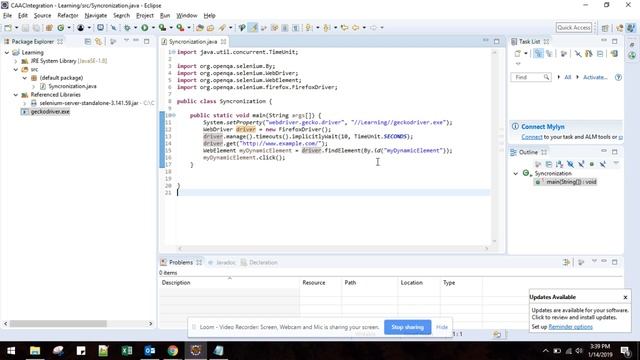640x360 pixels.
Task: Click the Stop sharing button
Action: coord(407,327)
